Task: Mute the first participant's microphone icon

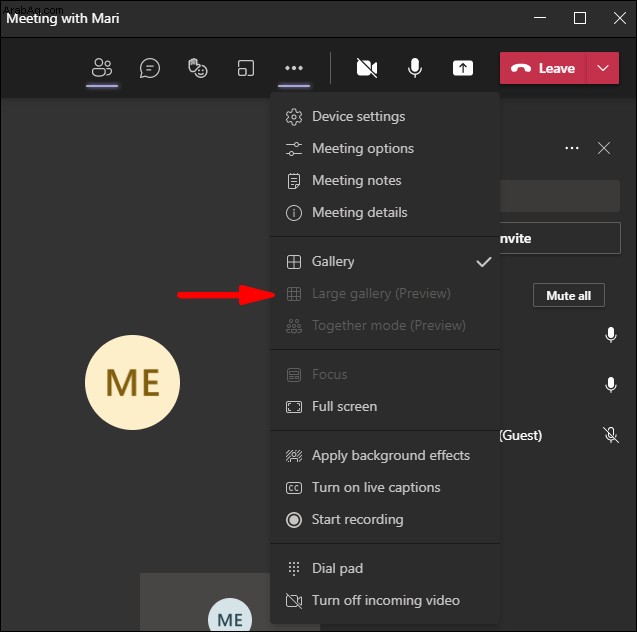Action: tap(611, 335)
